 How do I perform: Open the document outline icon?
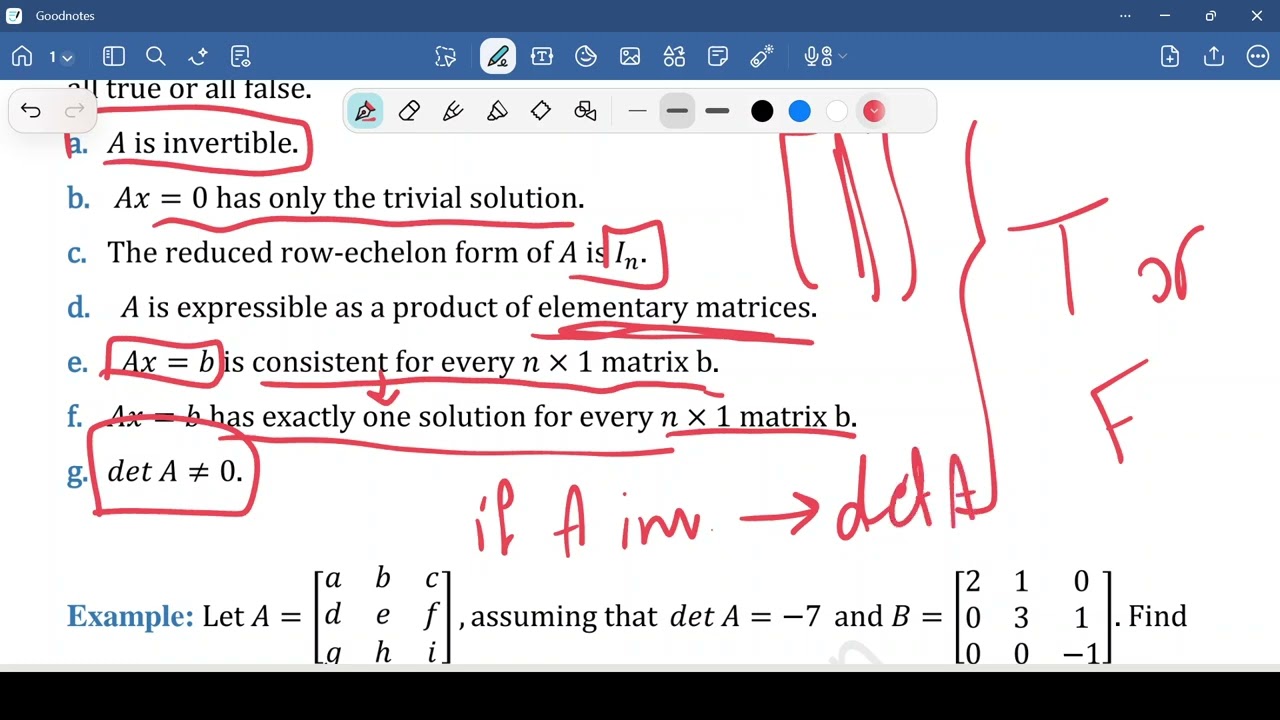pyautogui.click(x=240, y=57)
